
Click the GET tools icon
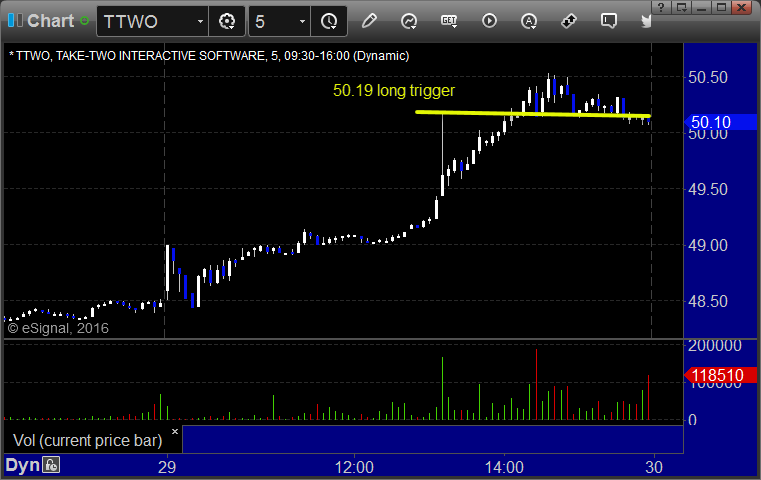pyautogui.click(x=449, y=21)
